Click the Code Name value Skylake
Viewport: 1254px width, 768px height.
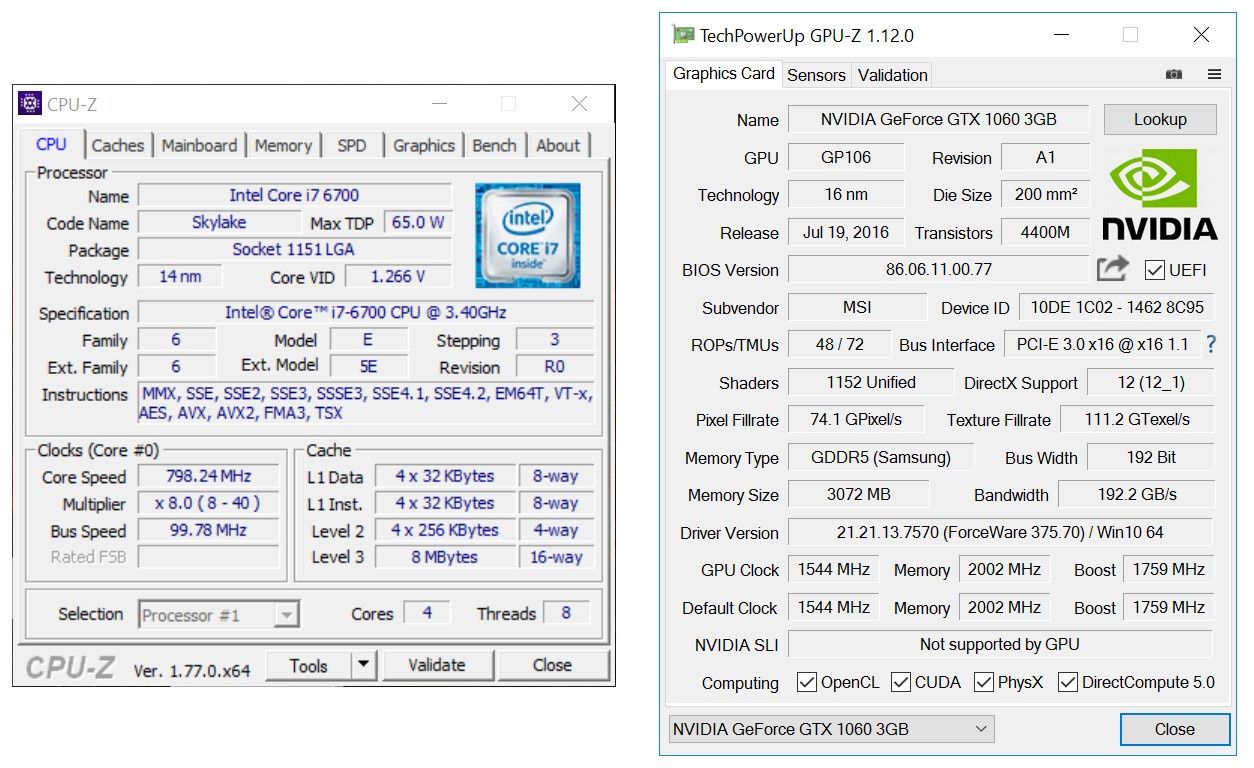[x=219, y=222]
